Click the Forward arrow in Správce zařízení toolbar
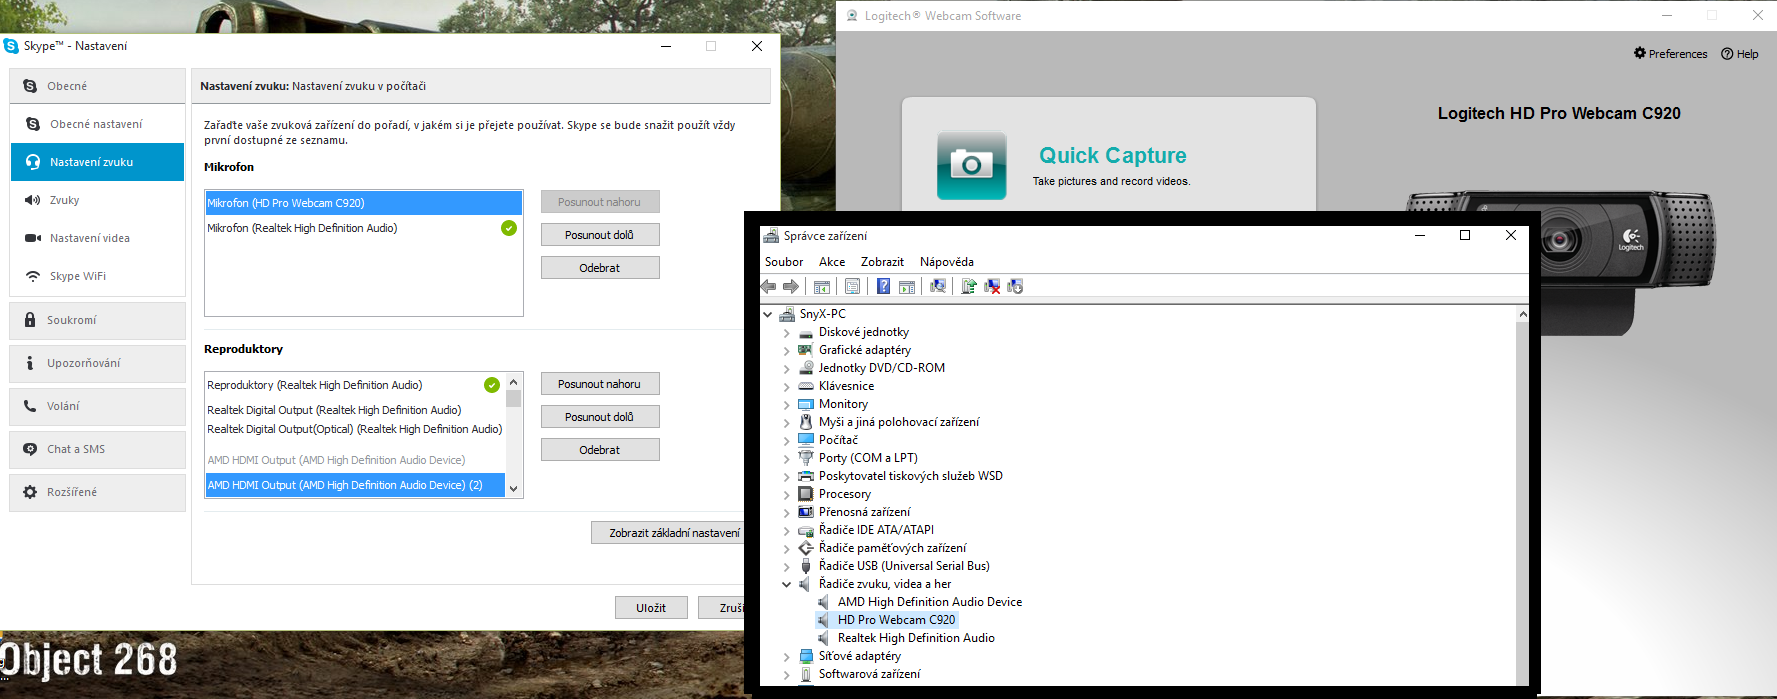 (791, 287)
